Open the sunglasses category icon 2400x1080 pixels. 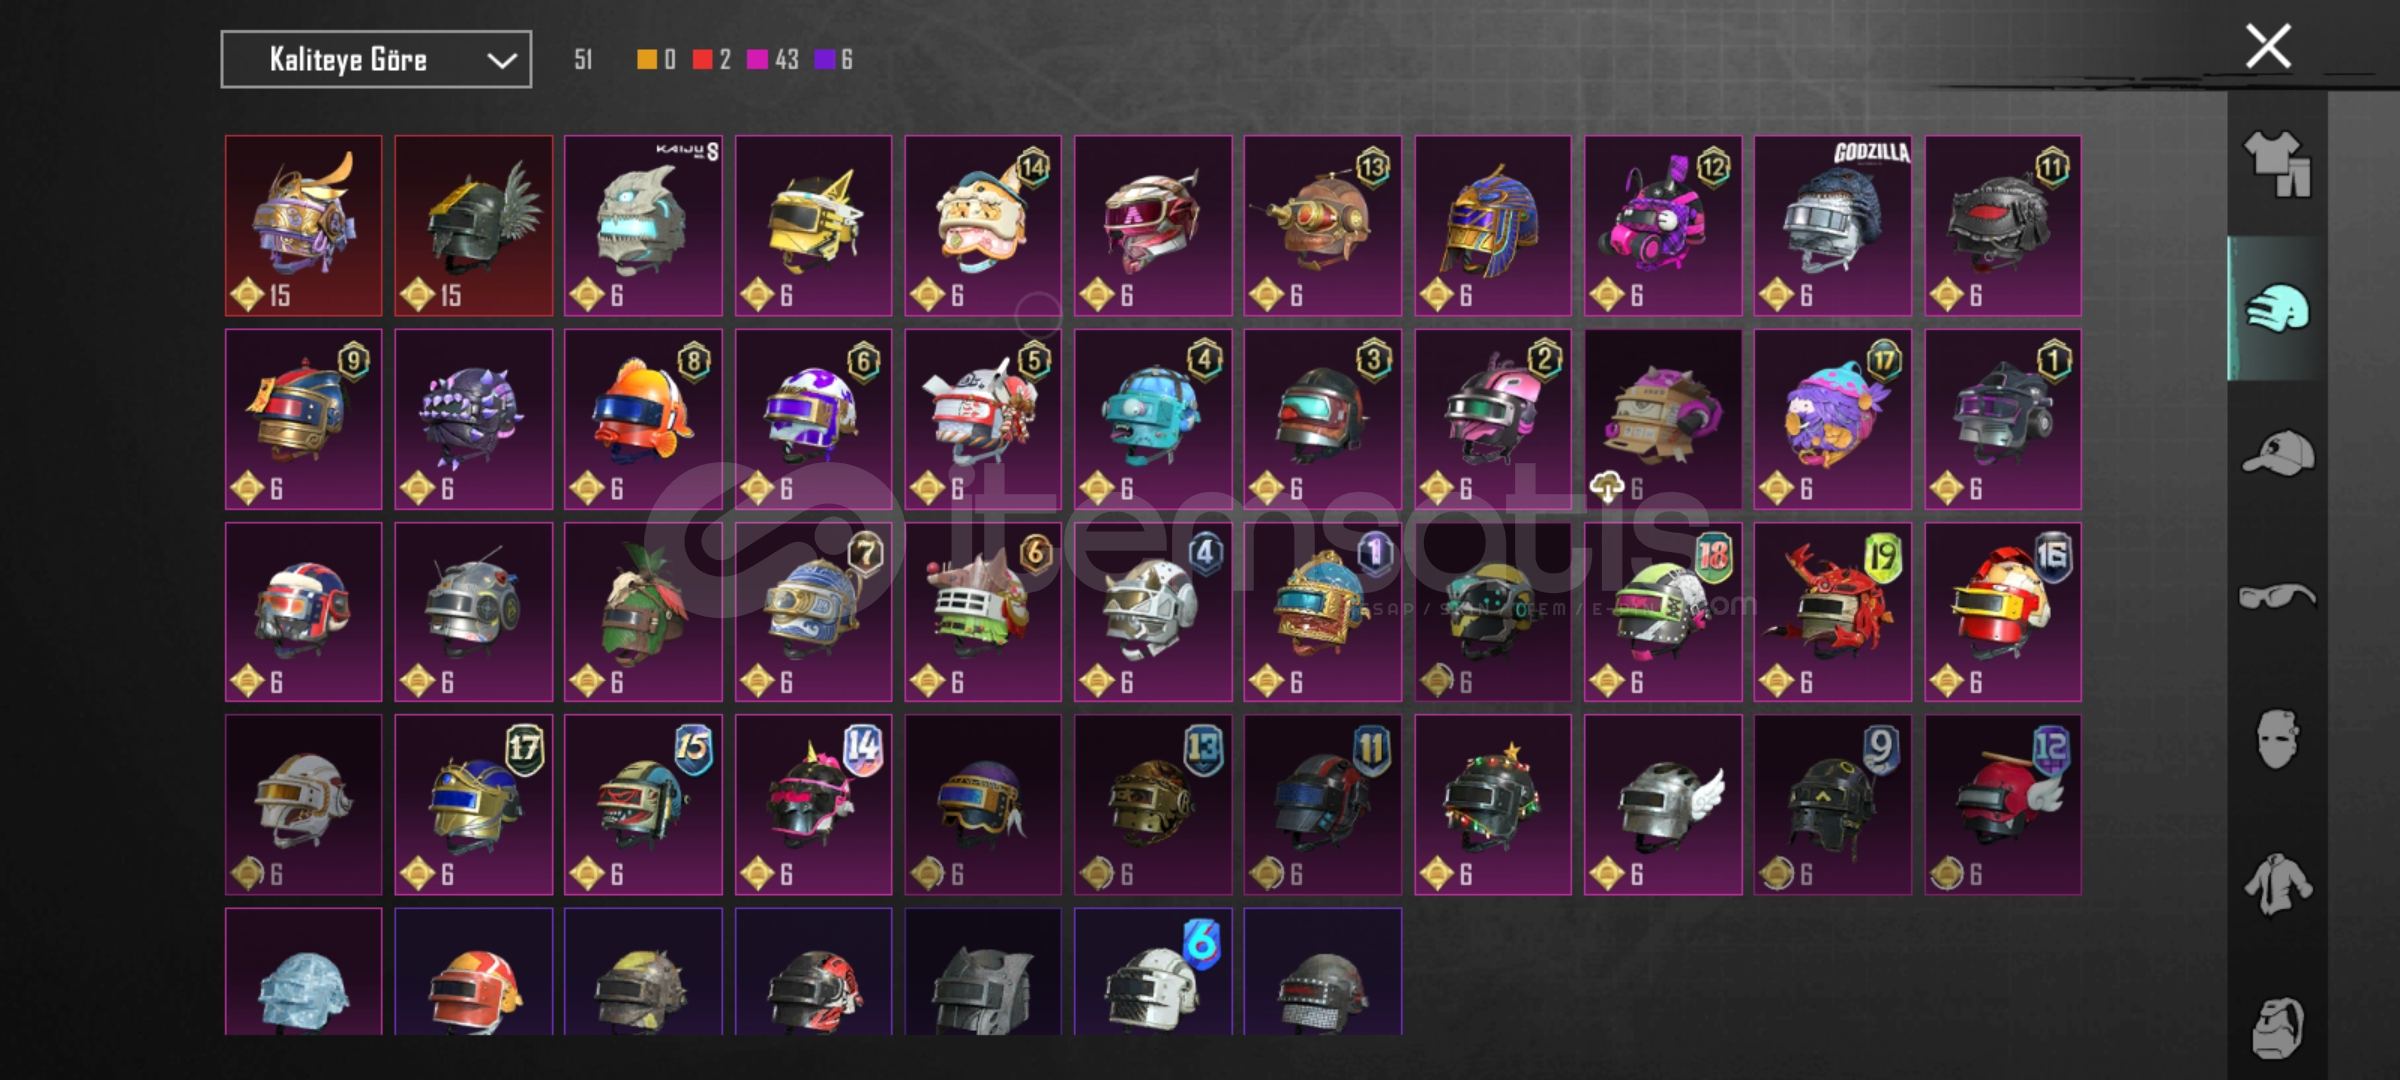2277,597
